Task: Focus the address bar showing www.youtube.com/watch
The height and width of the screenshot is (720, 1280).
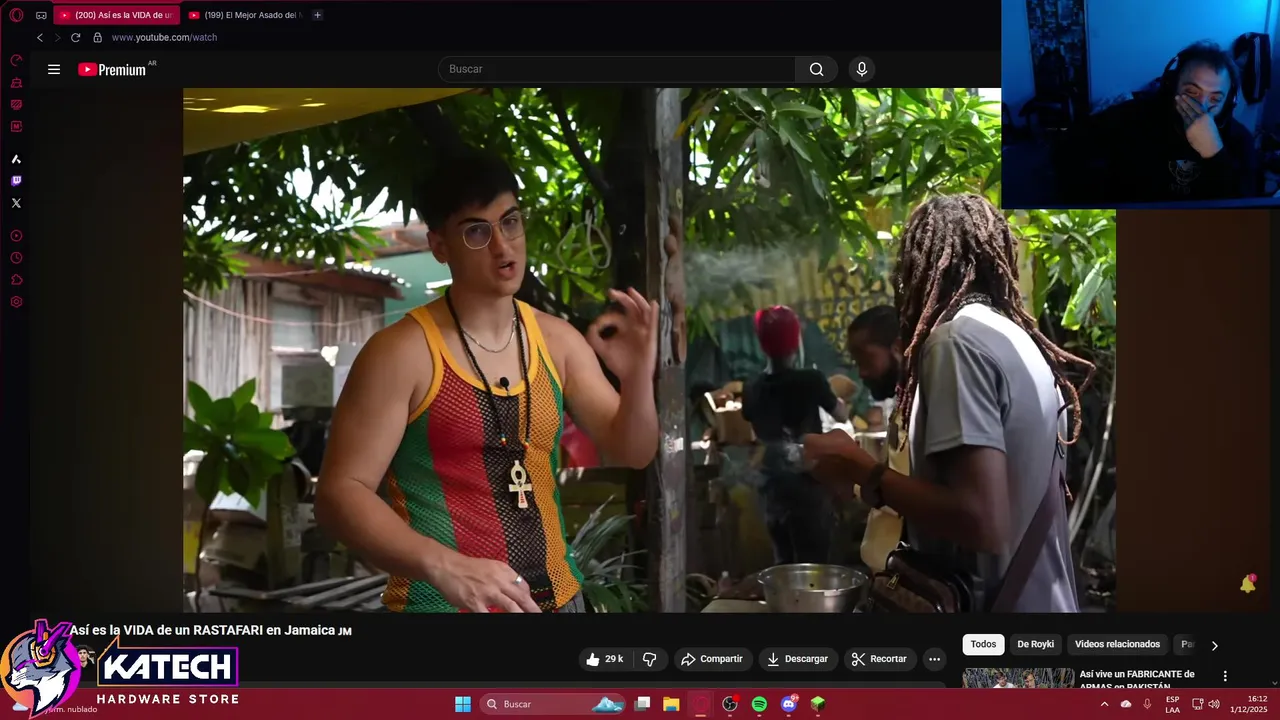Action: click(x=164, y=37)
